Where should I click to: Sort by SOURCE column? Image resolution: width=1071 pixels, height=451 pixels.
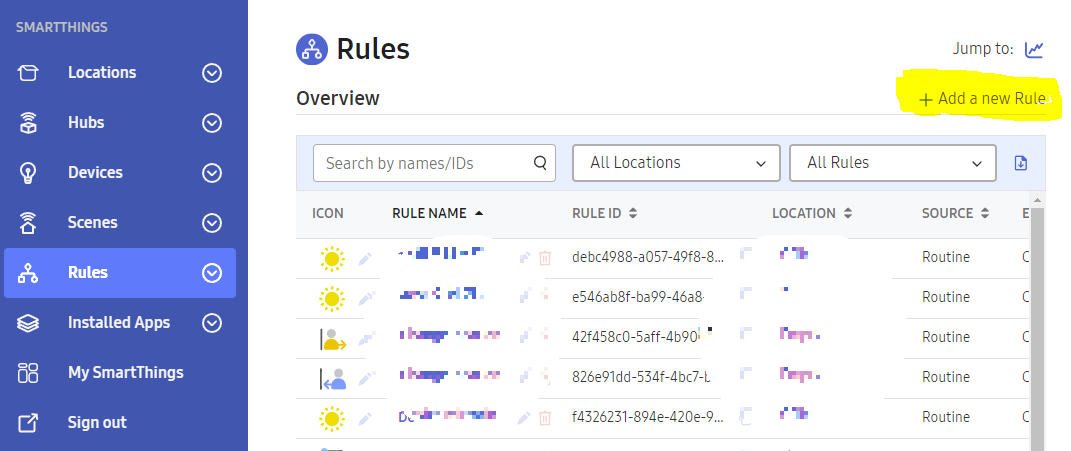[956, 213]
